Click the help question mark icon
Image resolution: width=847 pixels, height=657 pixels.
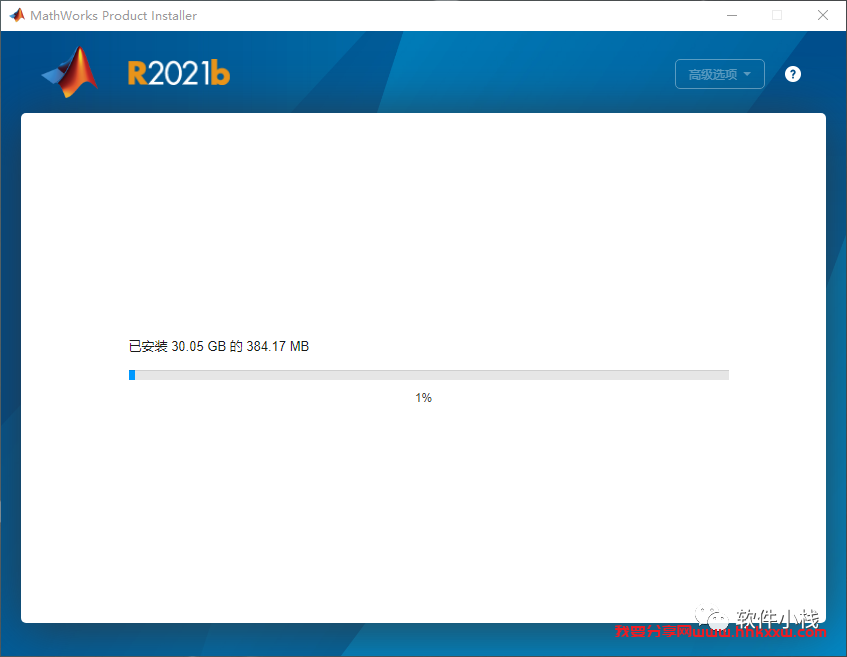[x=792, y=74]
